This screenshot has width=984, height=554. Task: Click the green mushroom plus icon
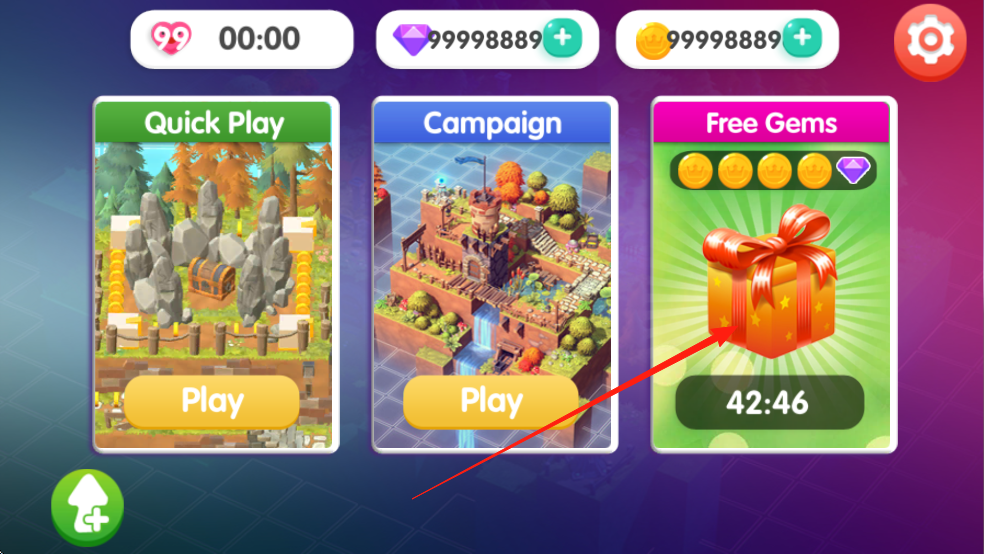[x=87, y=508]
